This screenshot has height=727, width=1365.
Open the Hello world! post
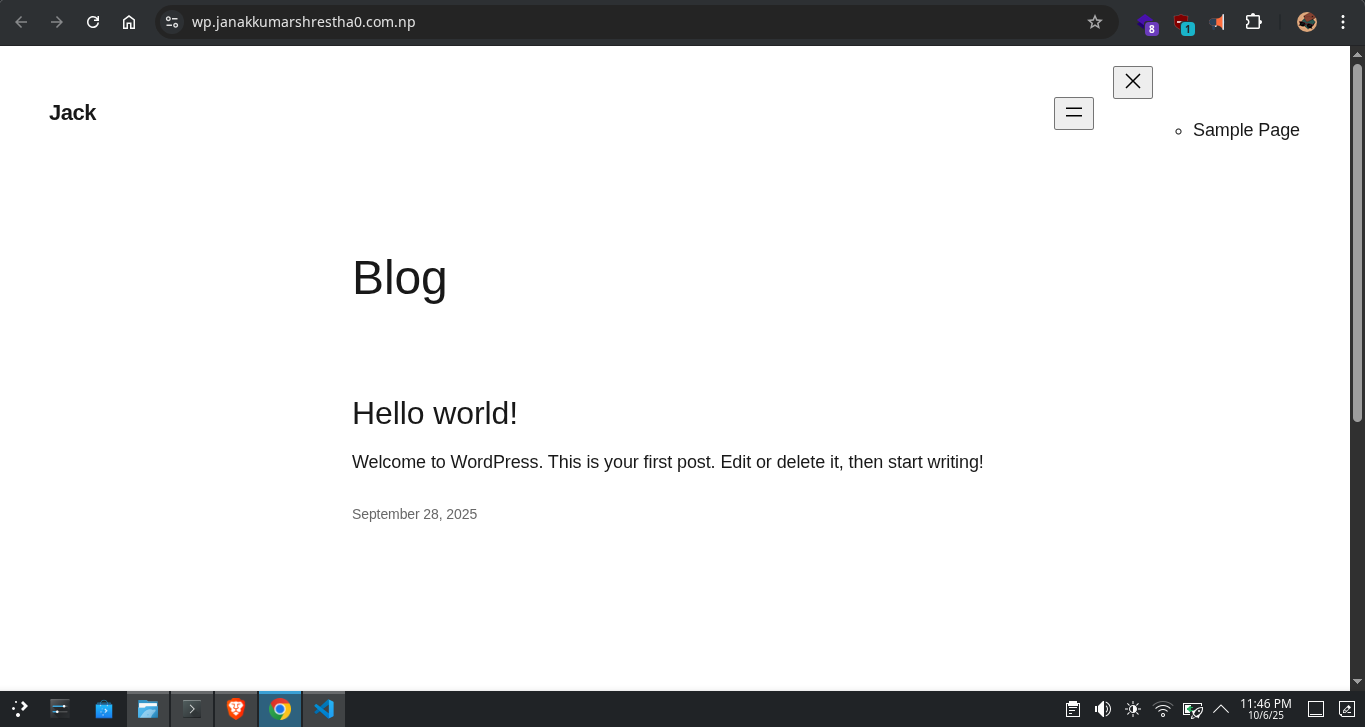click(x=434, y=413)
